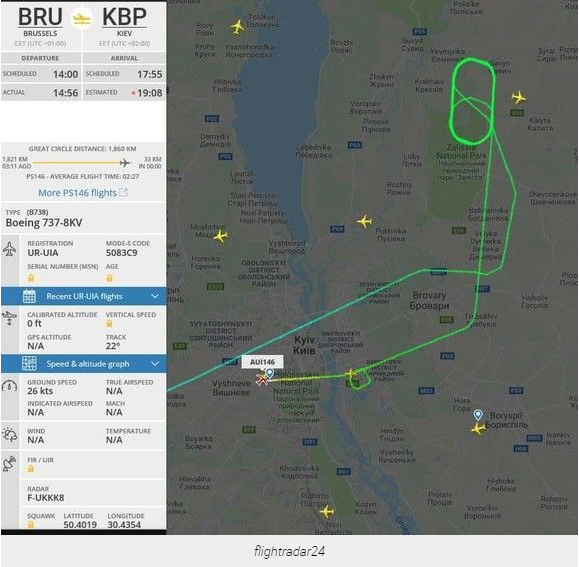Click the locked Age padlock icon
This screenshot has width=579, height=567.
click(x=109, y=278)
